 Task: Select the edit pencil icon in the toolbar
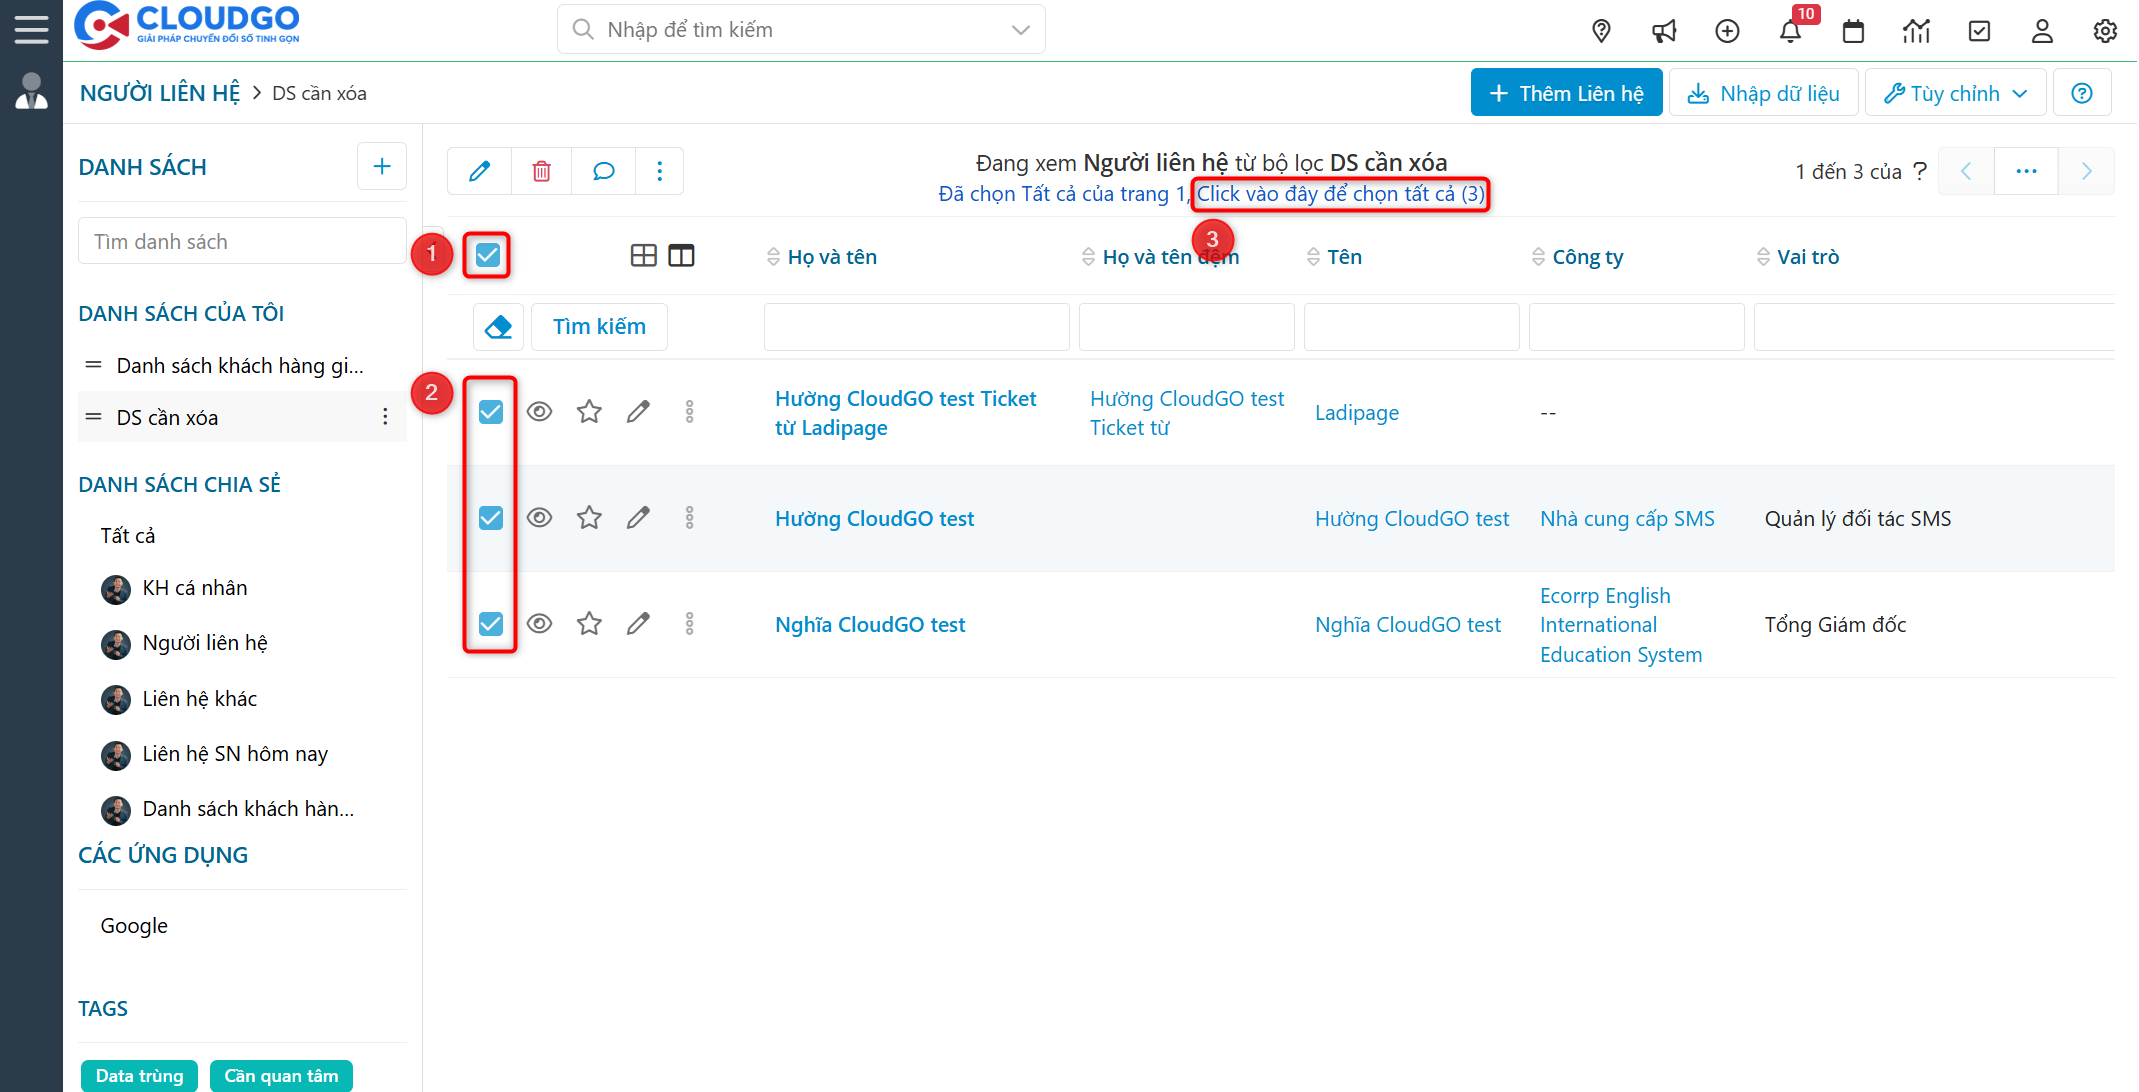coord(479,171)
